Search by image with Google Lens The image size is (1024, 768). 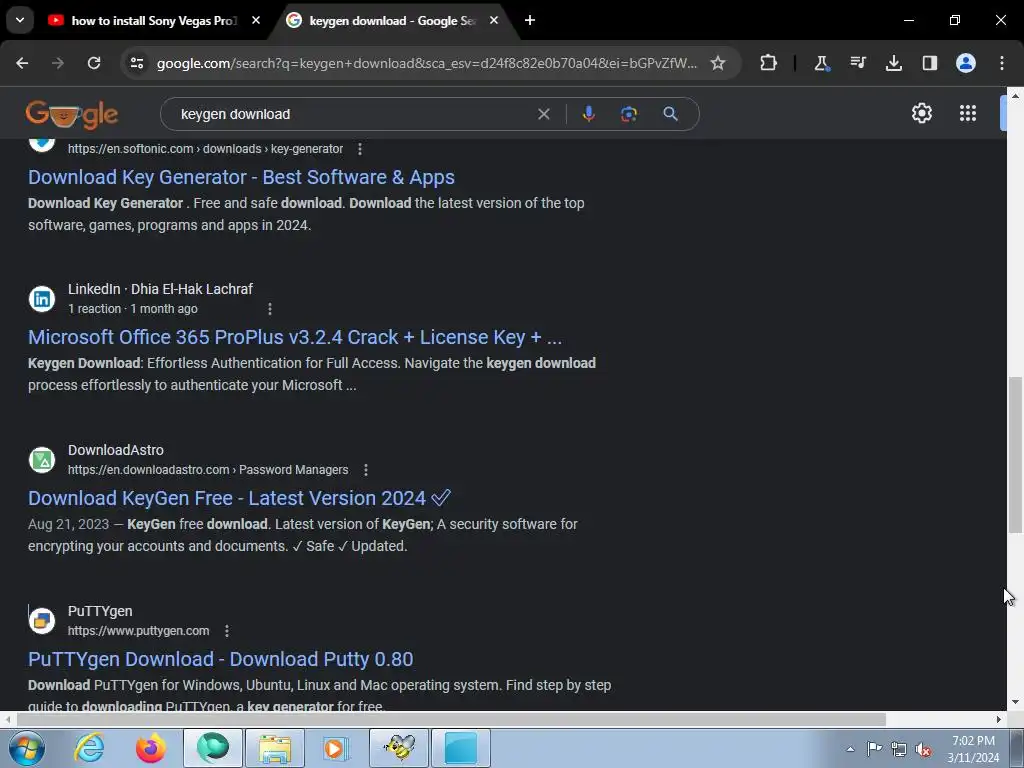(x=629, y=114)
